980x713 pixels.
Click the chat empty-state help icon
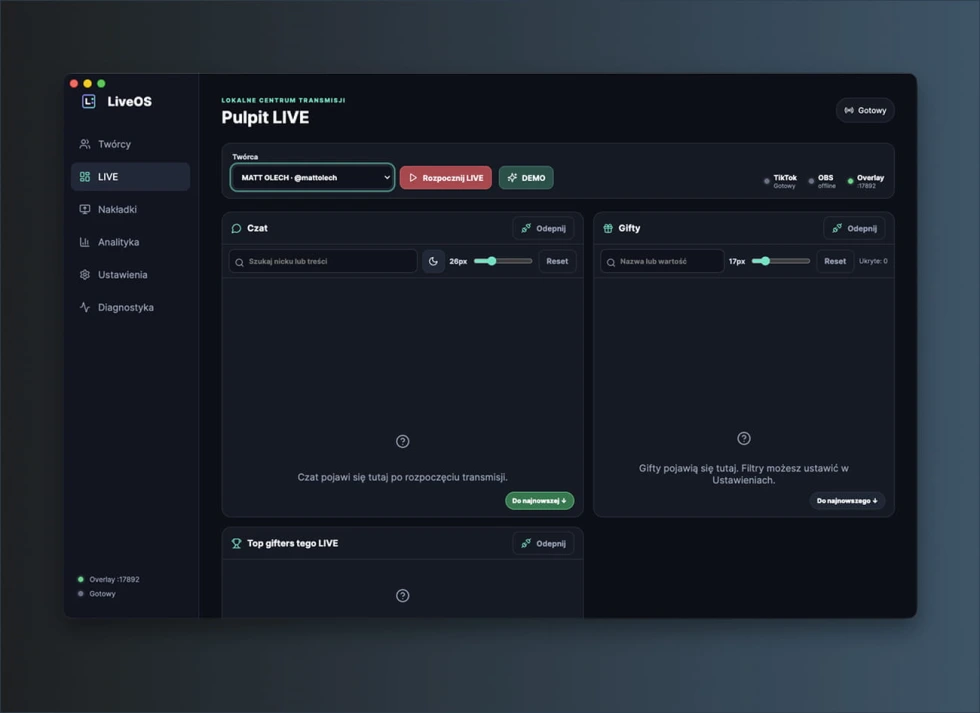402,441
